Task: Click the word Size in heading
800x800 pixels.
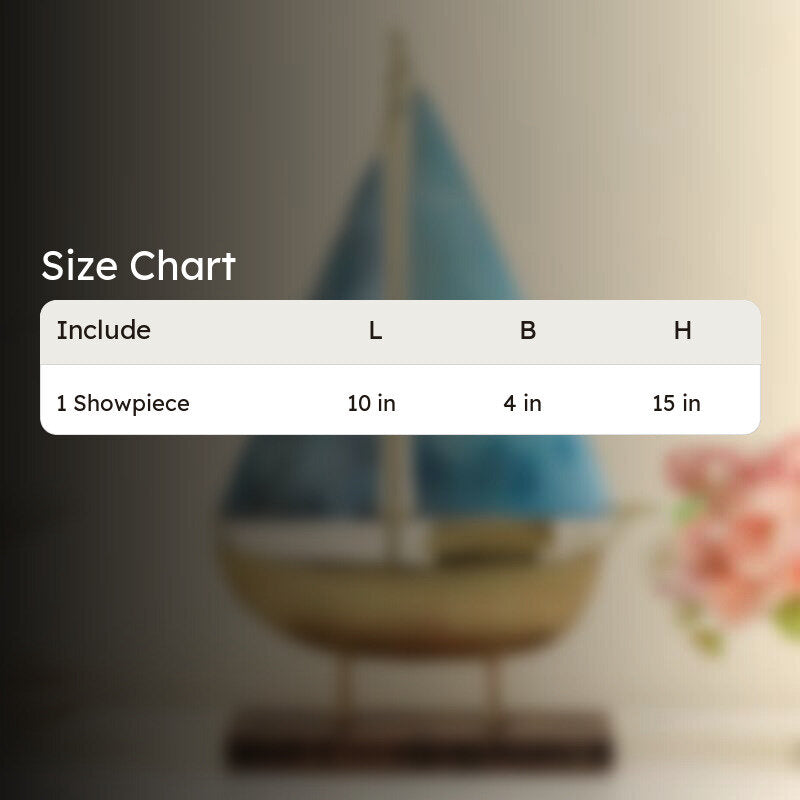Action: [80, 266]
